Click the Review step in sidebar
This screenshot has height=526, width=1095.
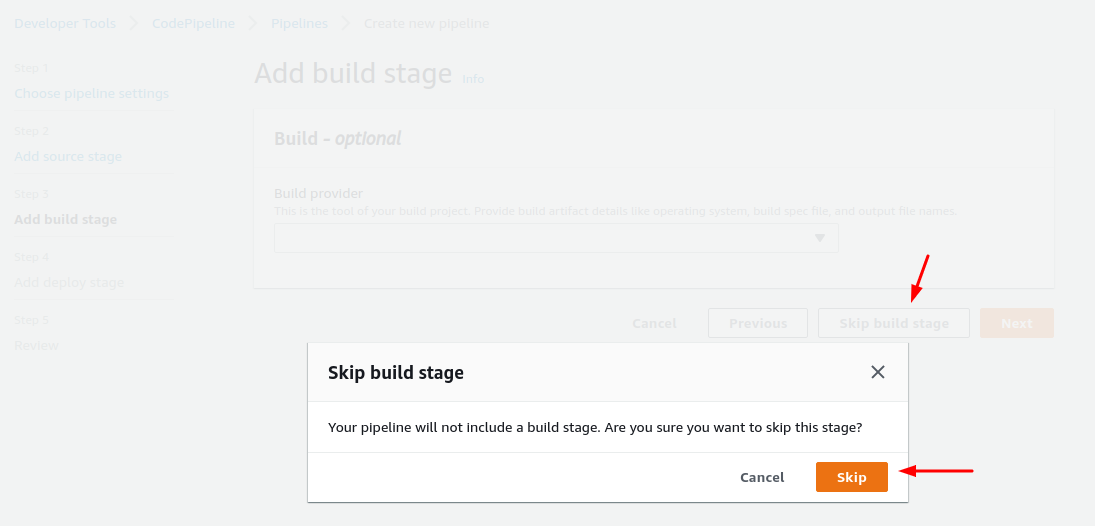pyautogui.click(x=36, y=346)
